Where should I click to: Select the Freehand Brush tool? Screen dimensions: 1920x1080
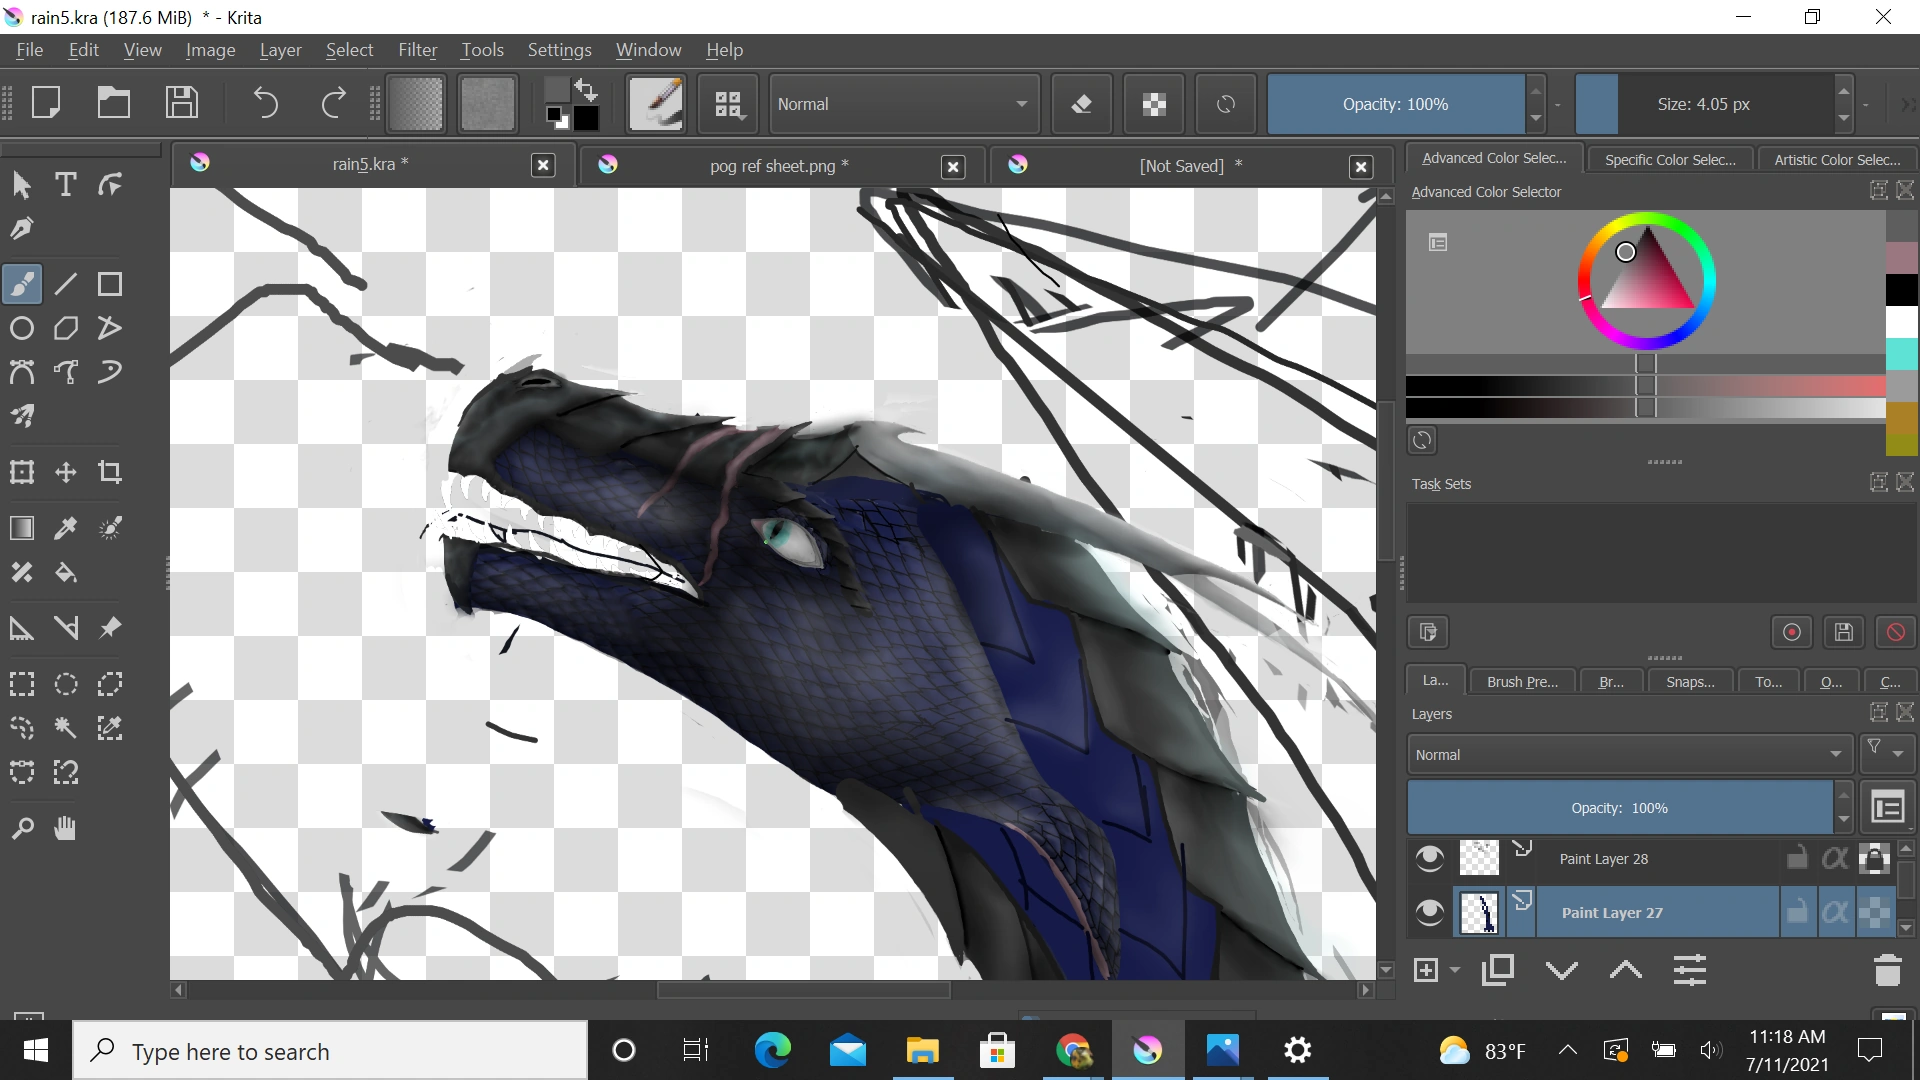click(x=22, y=283)
